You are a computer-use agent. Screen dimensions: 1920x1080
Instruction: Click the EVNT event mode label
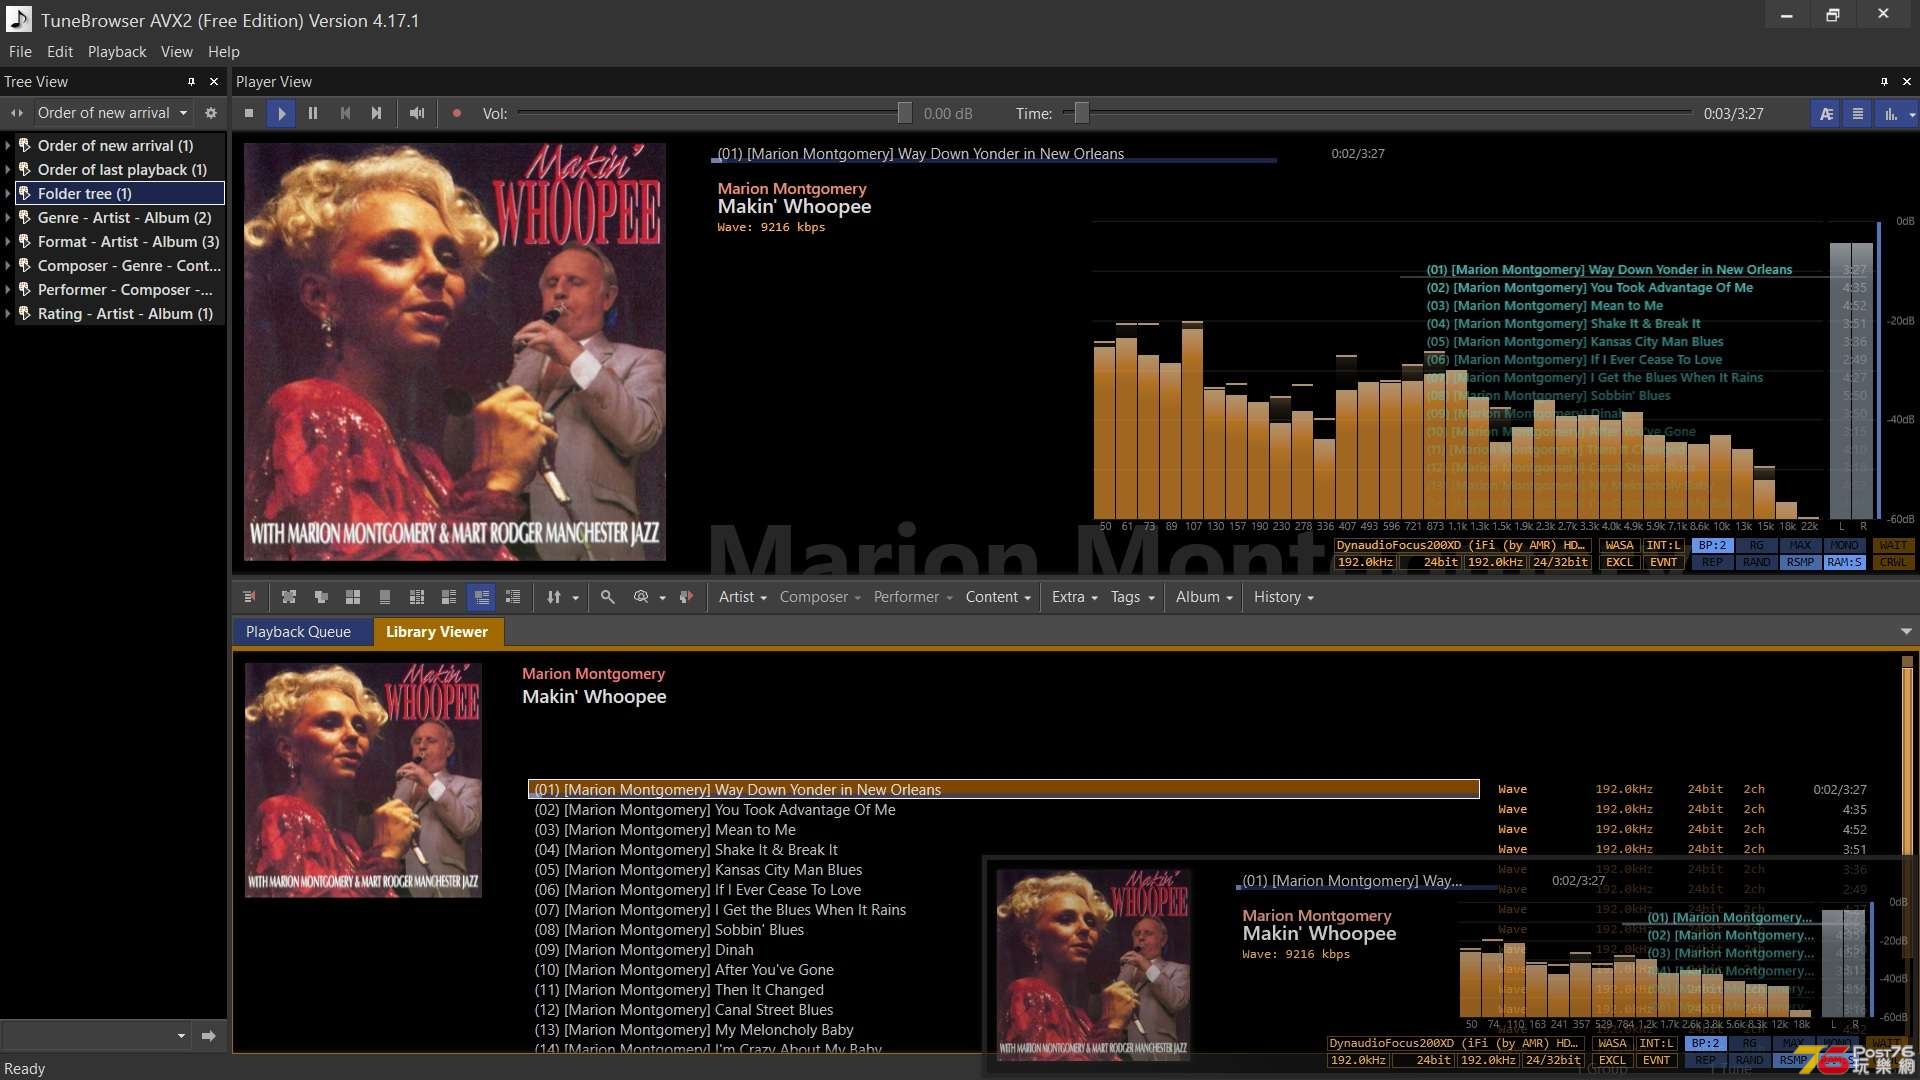[1663, 562]
